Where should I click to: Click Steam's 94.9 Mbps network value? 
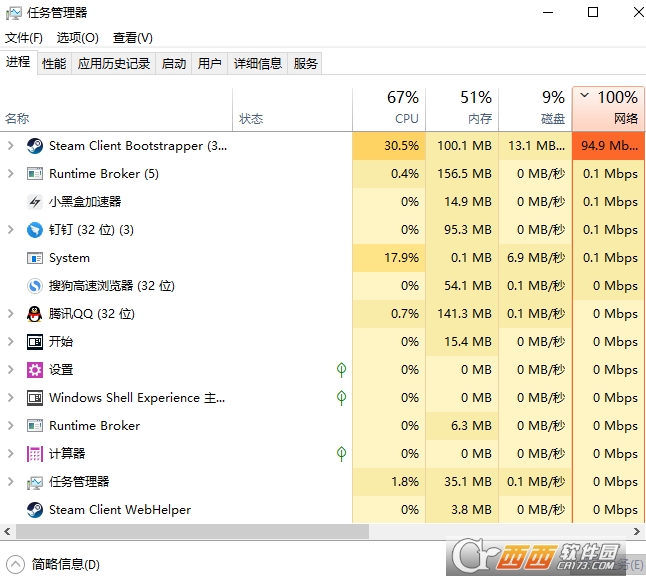pos(609,145)
